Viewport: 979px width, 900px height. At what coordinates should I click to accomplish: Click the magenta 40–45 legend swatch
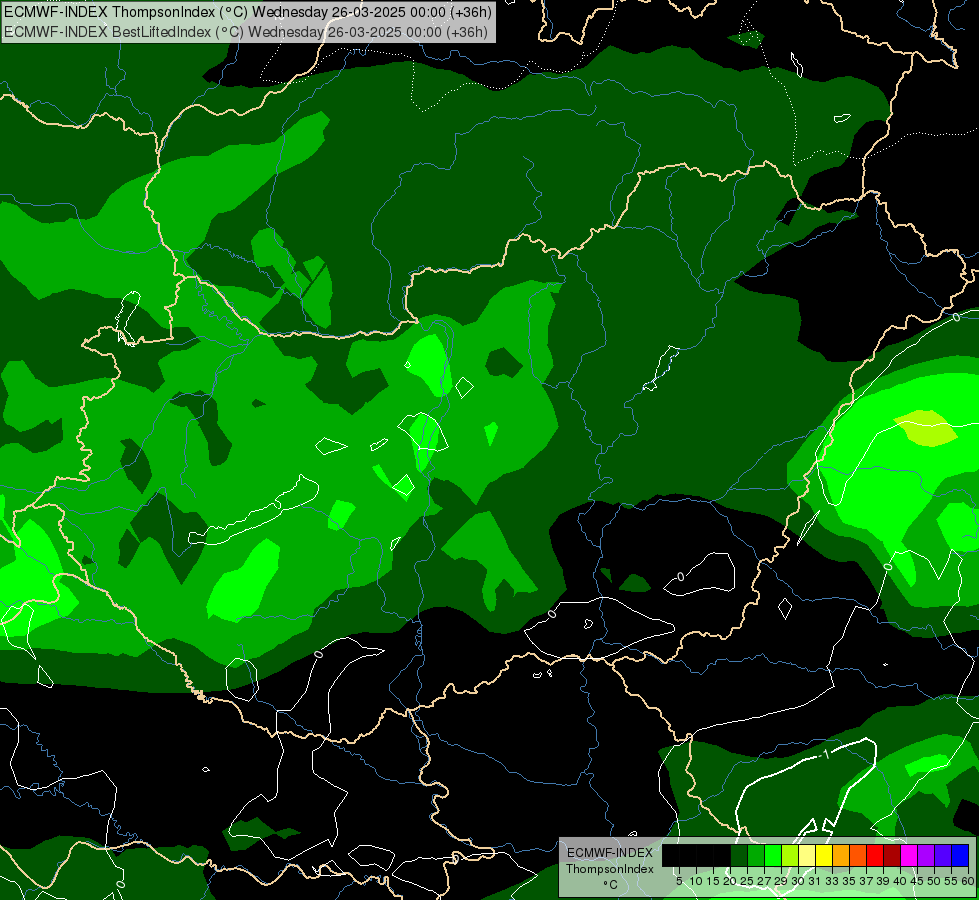tap(909, 855)
